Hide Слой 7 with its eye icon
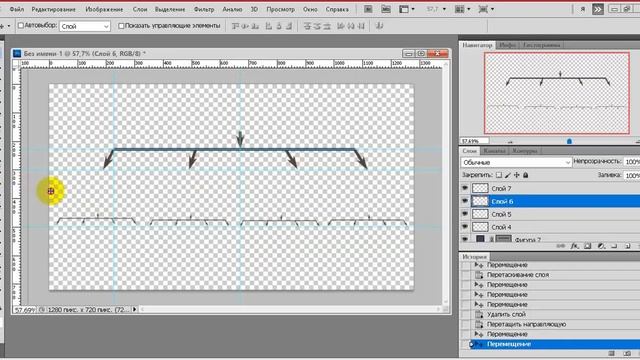 (465, 188)
